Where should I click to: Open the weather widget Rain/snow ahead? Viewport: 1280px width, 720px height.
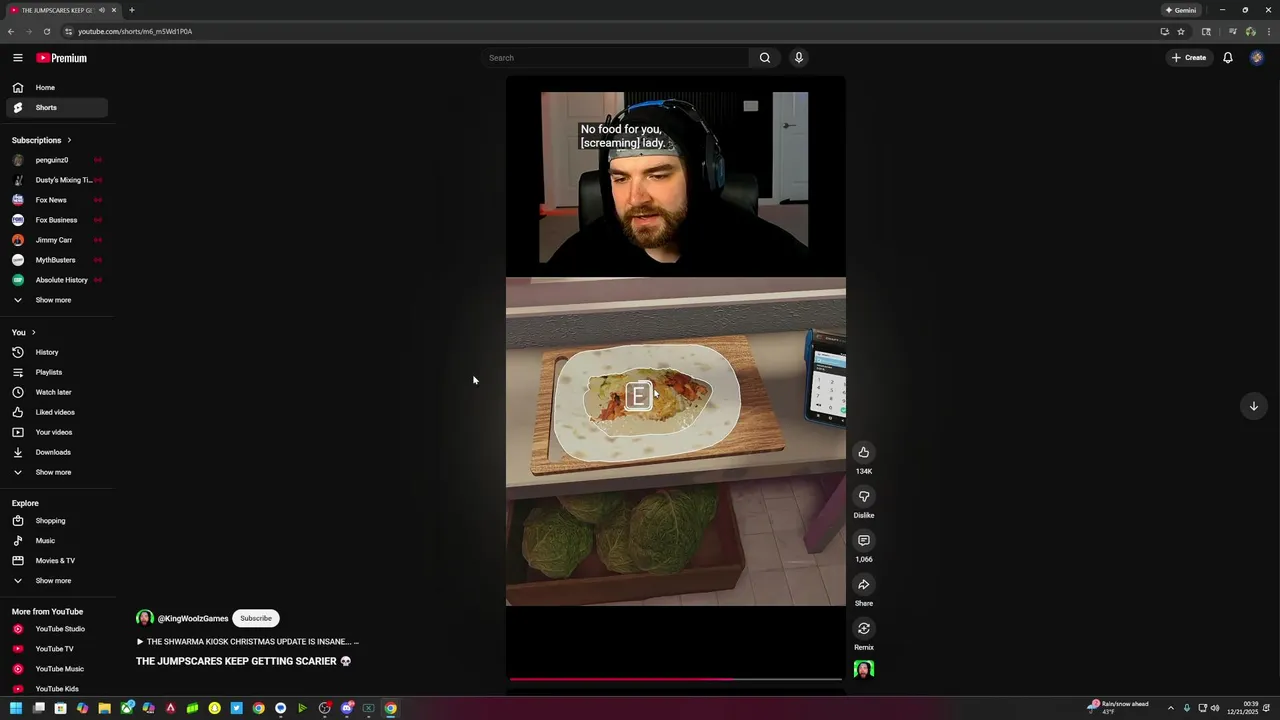point(1119,707)
